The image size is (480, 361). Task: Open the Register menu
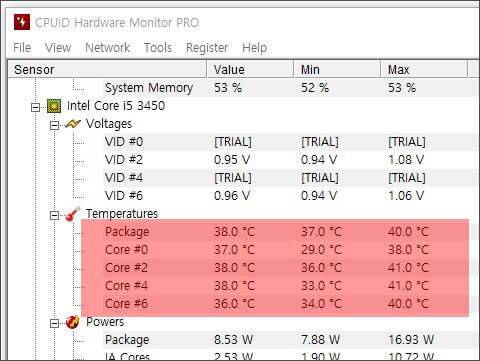tap(207, 48)
